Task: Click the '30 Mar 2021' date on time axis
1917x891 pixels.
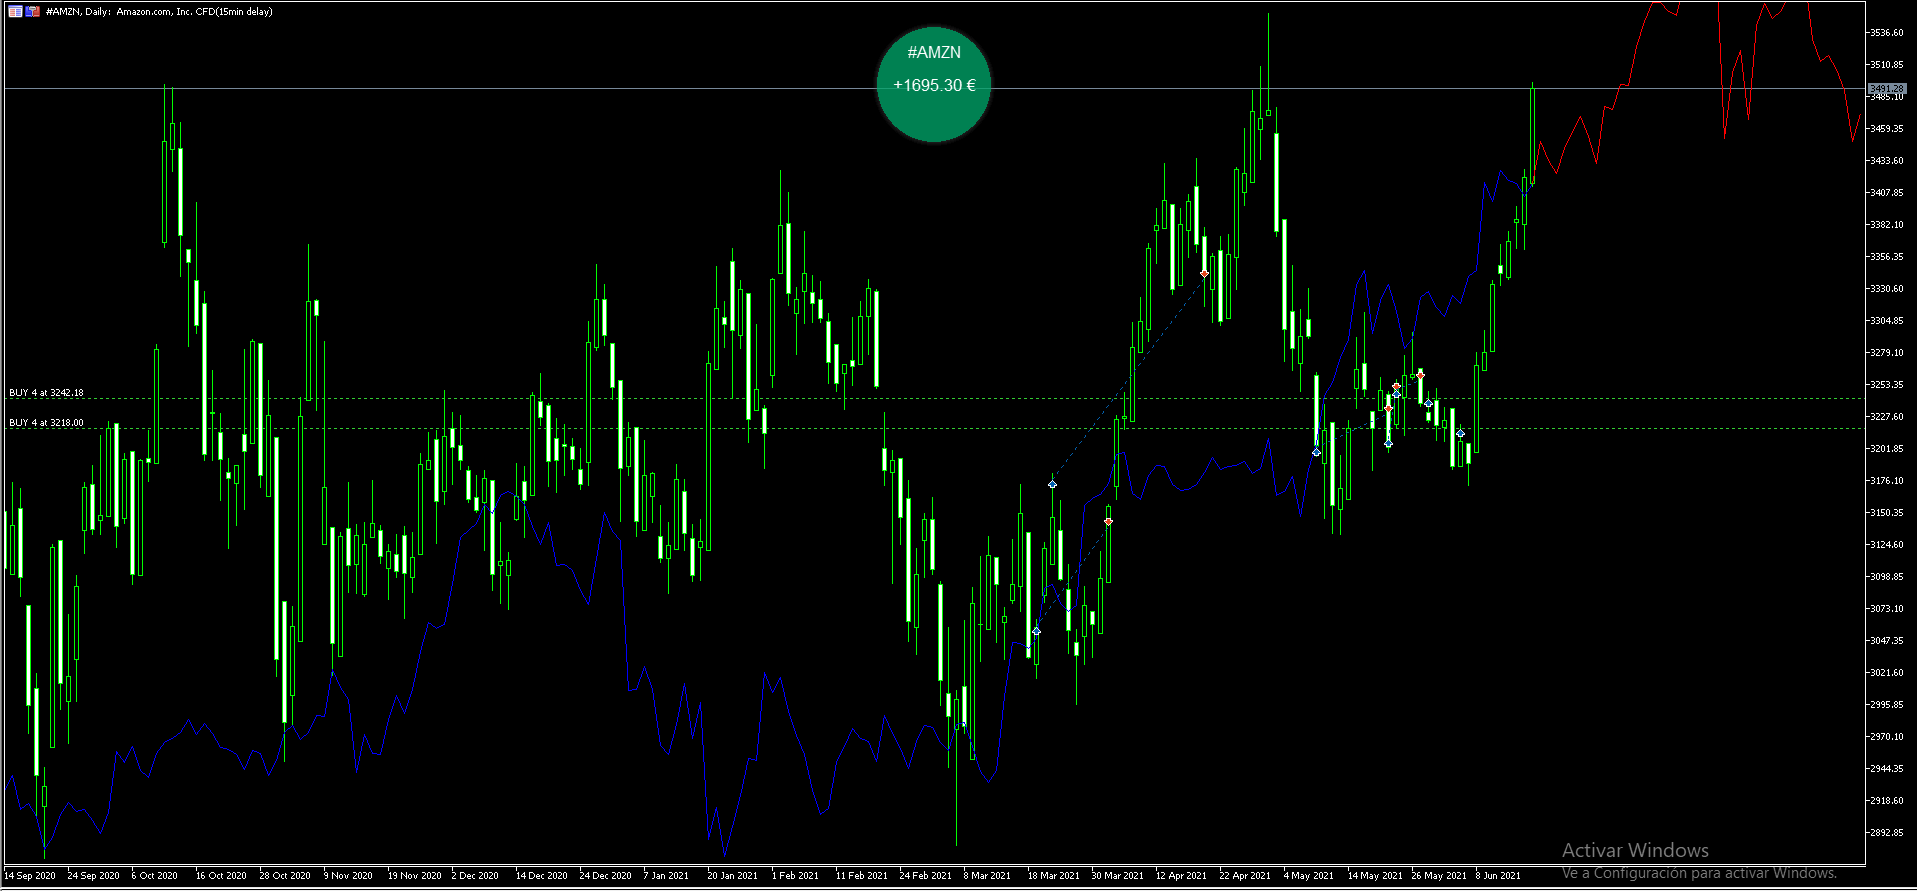Action: click(x=1118, y=876)
